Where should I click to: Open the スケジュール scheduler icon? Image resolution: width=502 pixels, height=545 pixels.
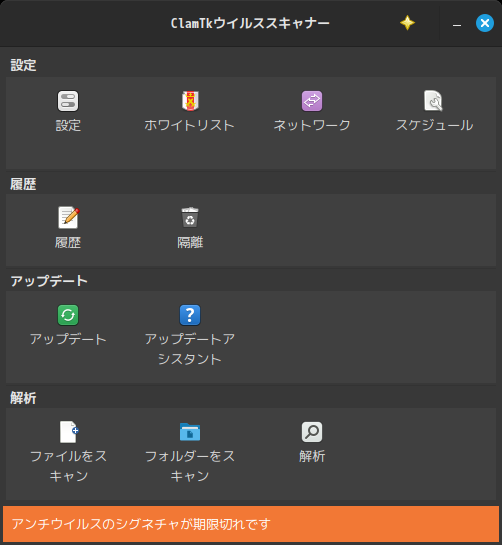(434, 101)
